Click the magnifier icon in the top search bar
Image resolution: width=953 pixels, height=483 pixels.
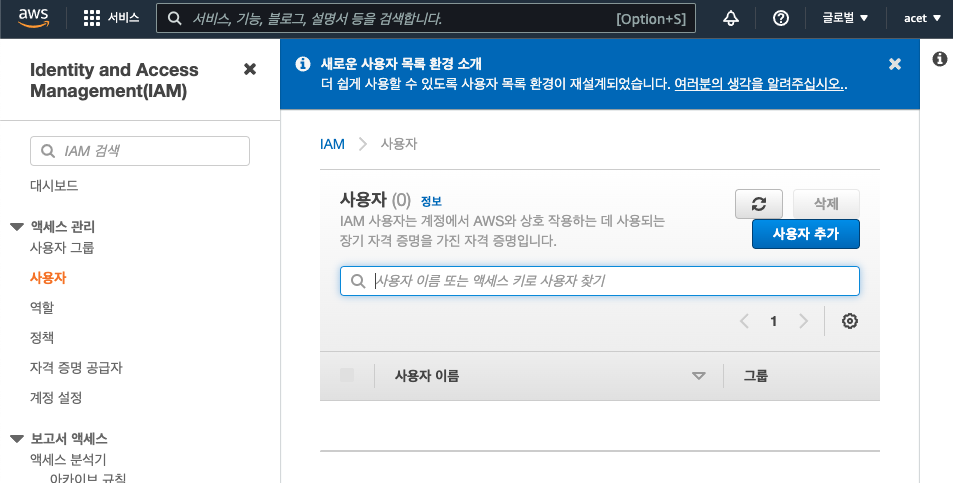(174, 19)
